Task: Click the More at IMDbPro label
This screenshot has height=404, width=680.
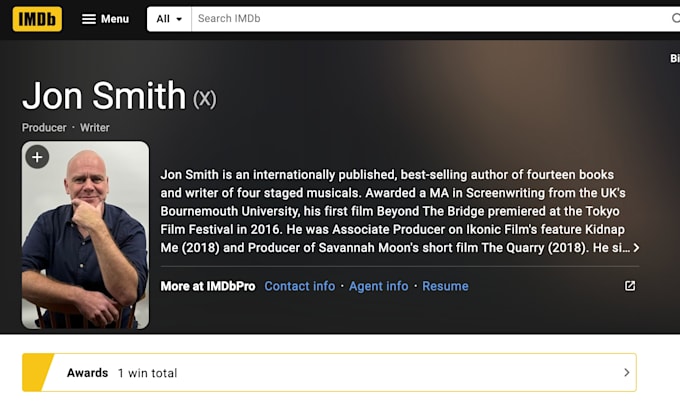Action: (x=208, y=286)
